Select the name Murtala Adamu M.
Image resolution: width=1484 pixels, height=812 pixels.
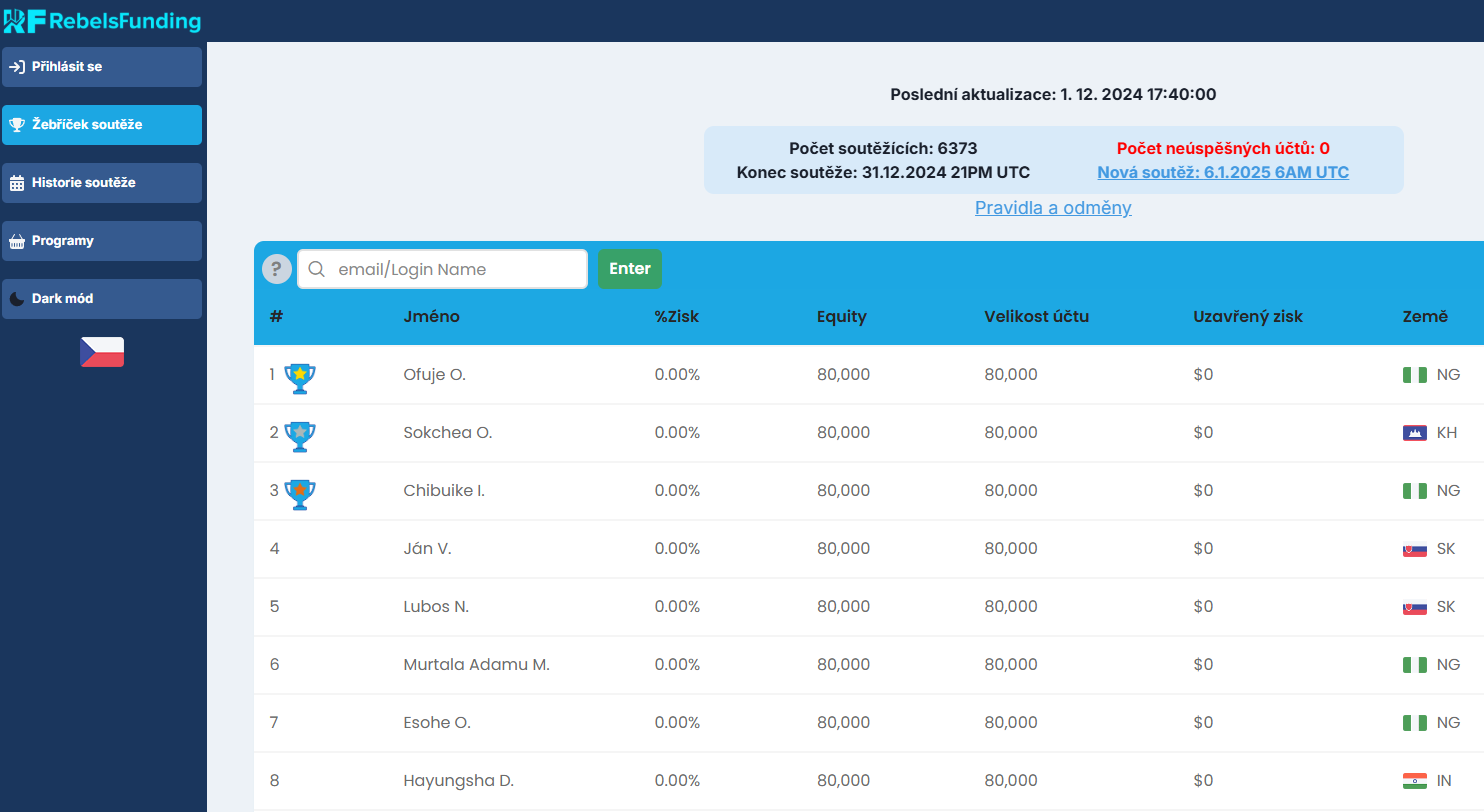coord(477,665)
